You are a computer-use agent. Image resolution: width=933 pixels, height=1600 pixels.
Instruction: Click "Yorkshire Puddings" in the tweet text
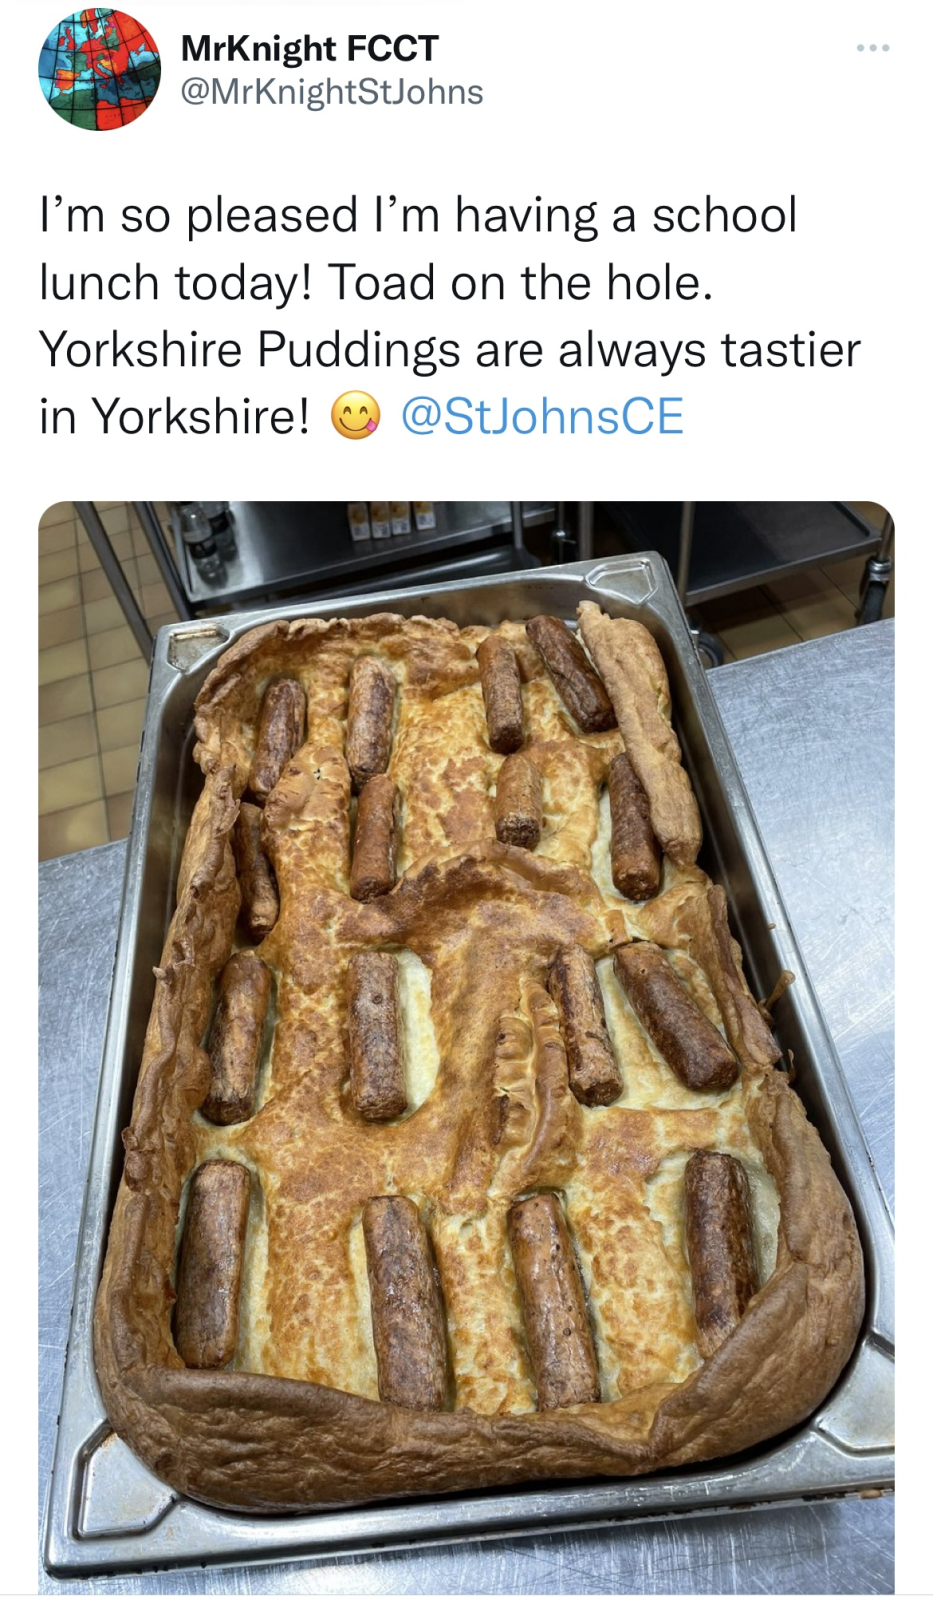pos(251,349)
